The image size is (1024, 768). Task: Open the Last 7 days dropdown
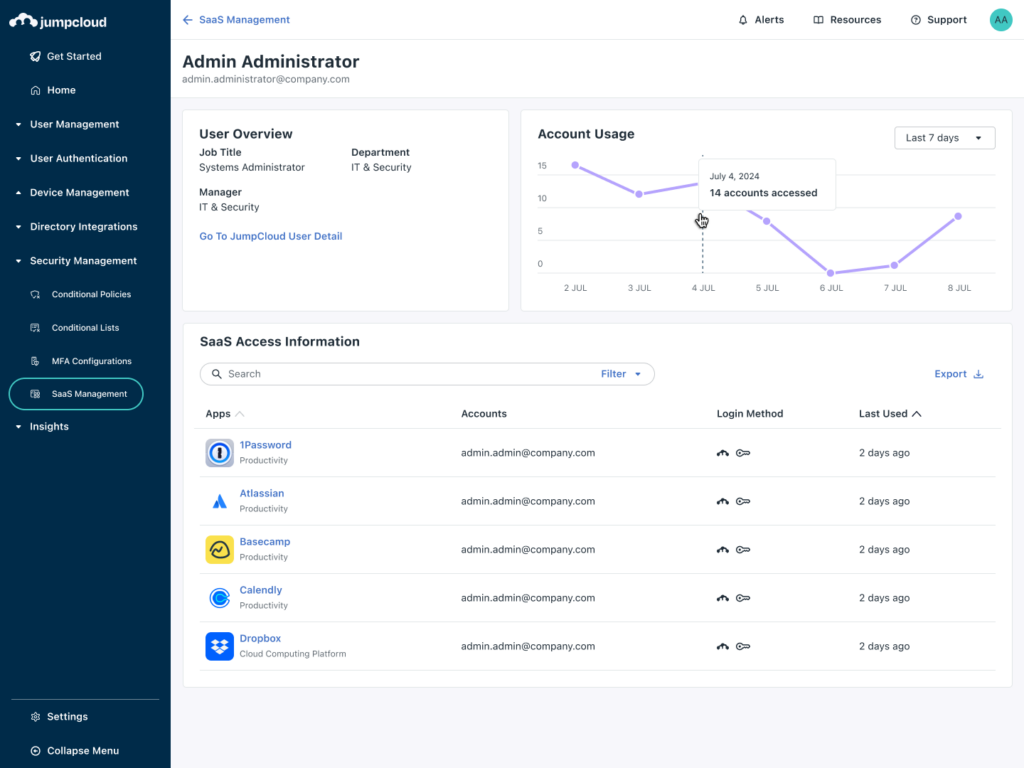(x=943, y=138)
